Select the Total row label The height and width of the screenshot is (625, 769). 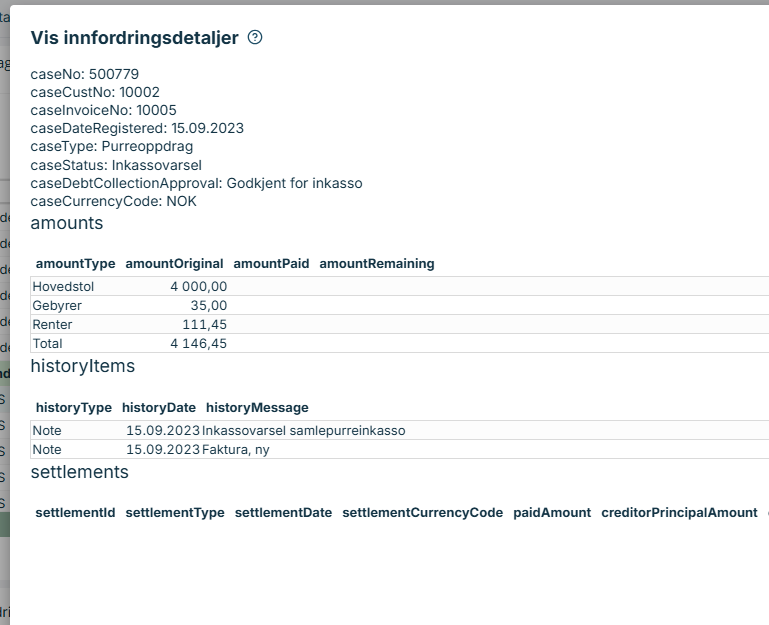pos(48,344)
